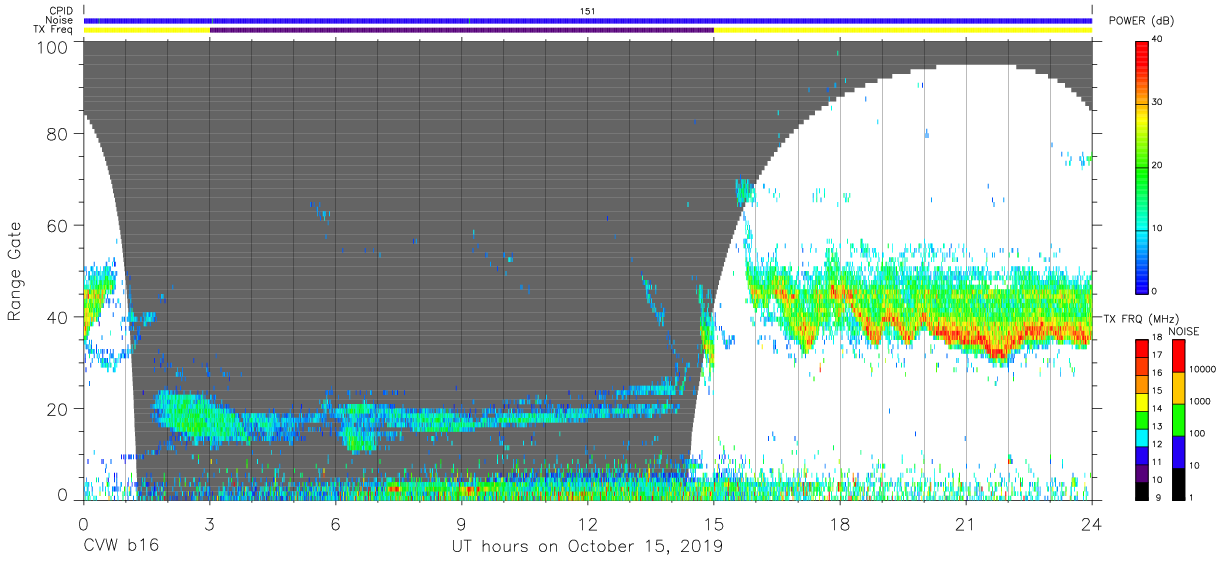The height and width of the screenshot is (567, 1228).
Task: Click the 20 tick on the POWER colorbar
Action: pyautogui.click(x=1158, y=165)
